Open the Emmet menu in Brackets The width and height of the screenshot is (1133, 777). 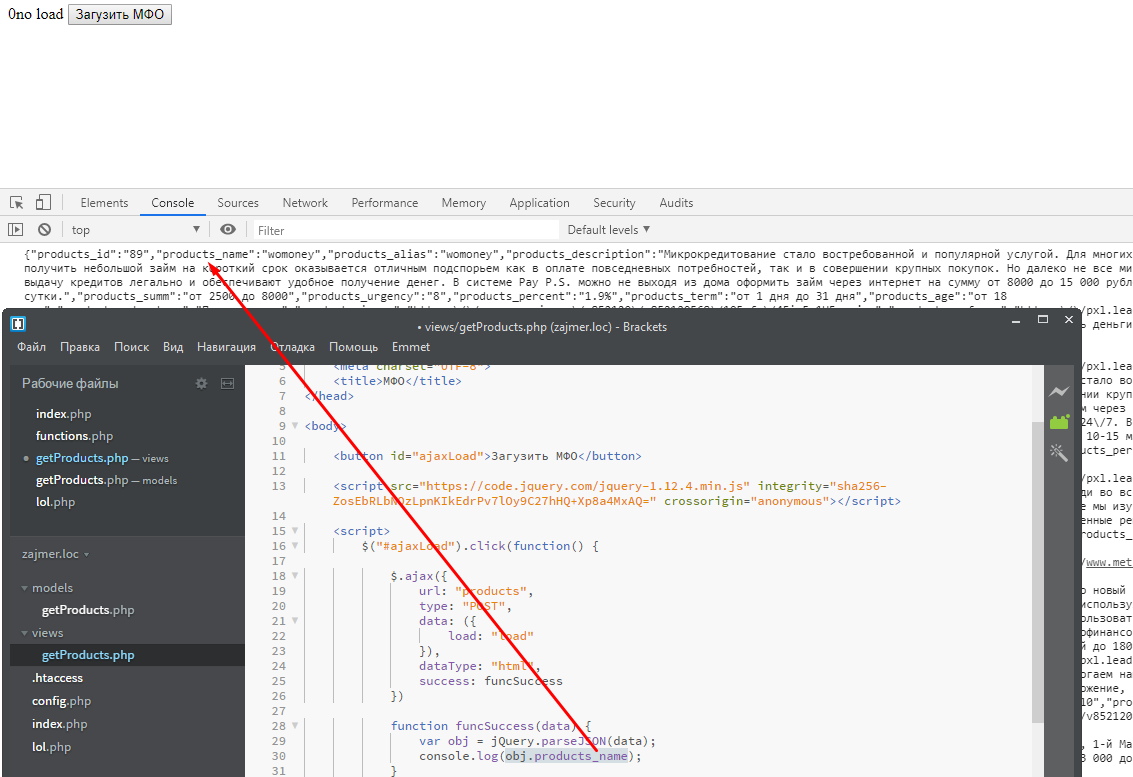pyautogui.click(x=410, y=347)
